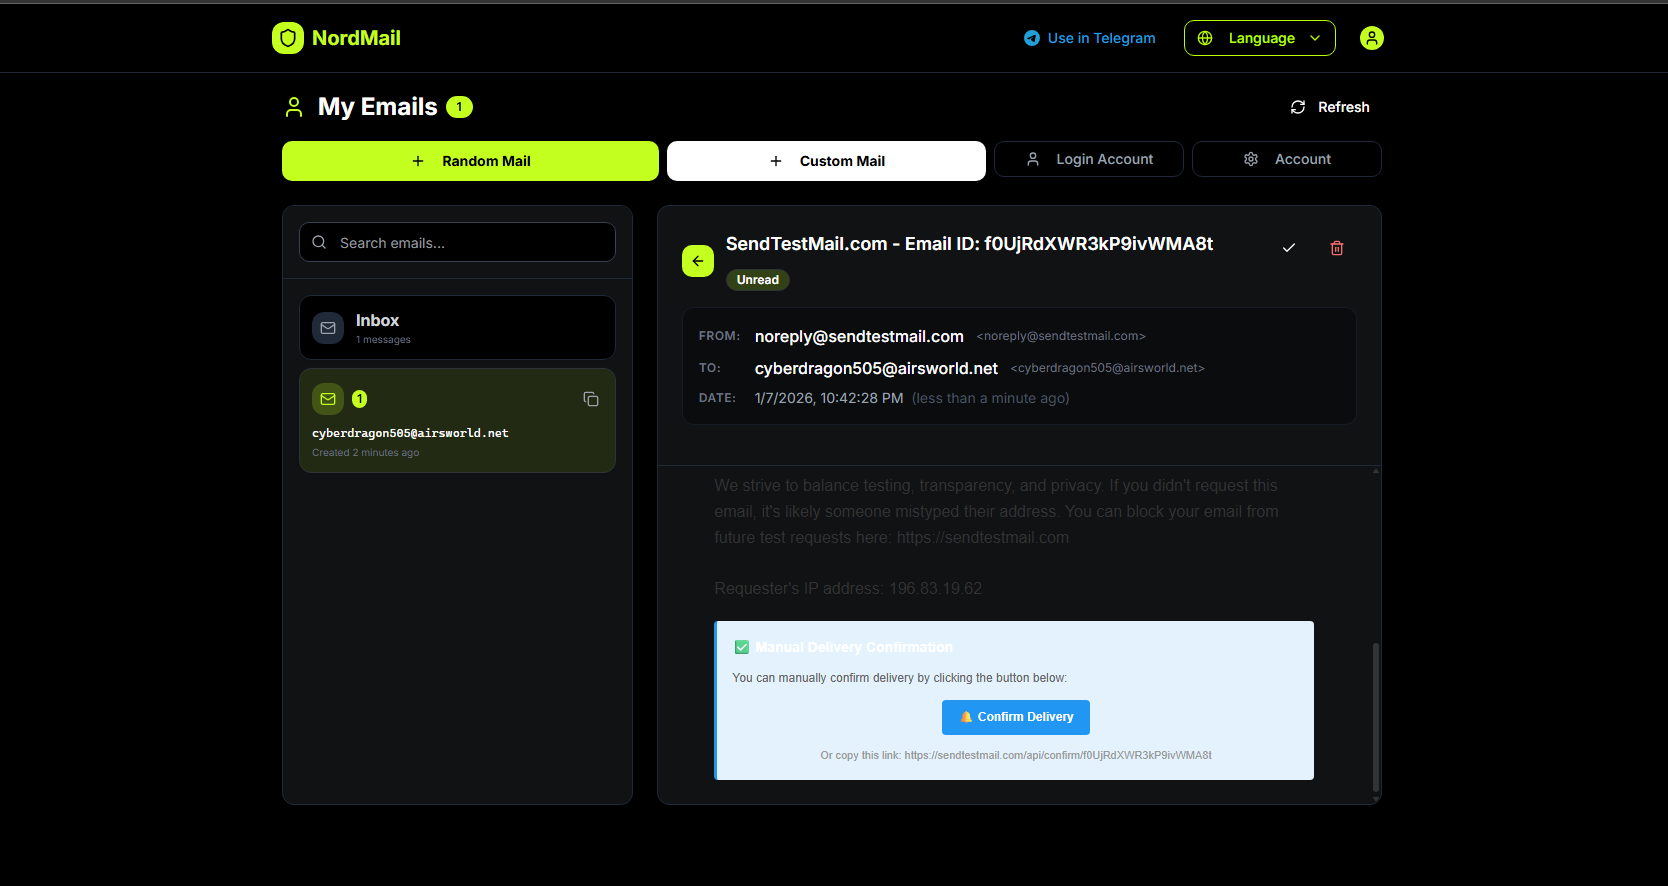1668x886 pixels.
Task: Click the email body scrollbar thumb
Action: point(1376,717)
